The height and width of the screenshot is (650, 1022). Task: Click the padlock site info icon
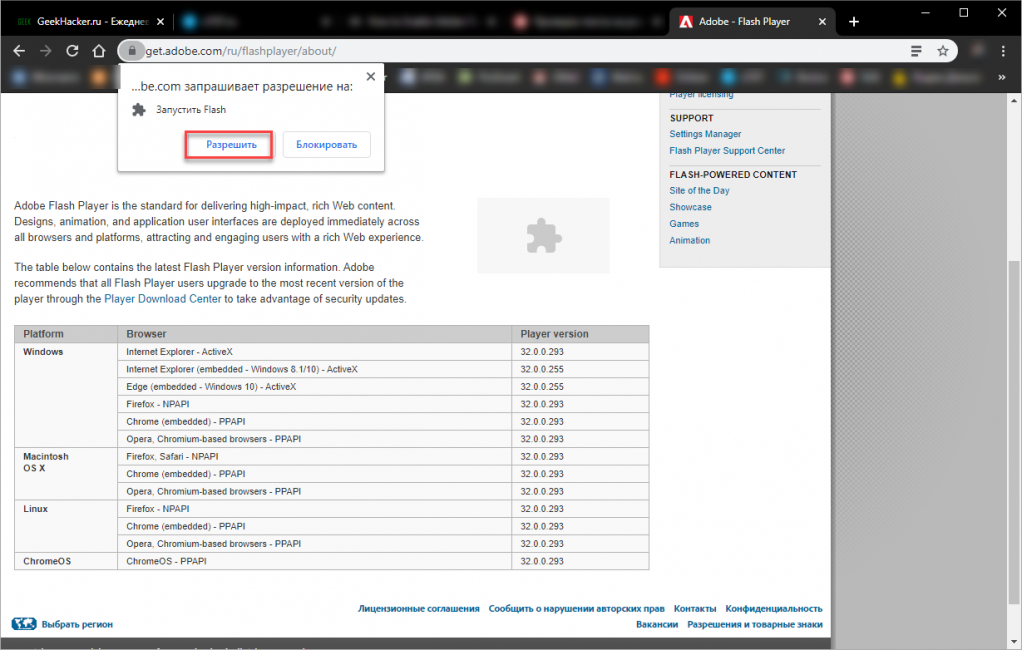pos(129,50)
